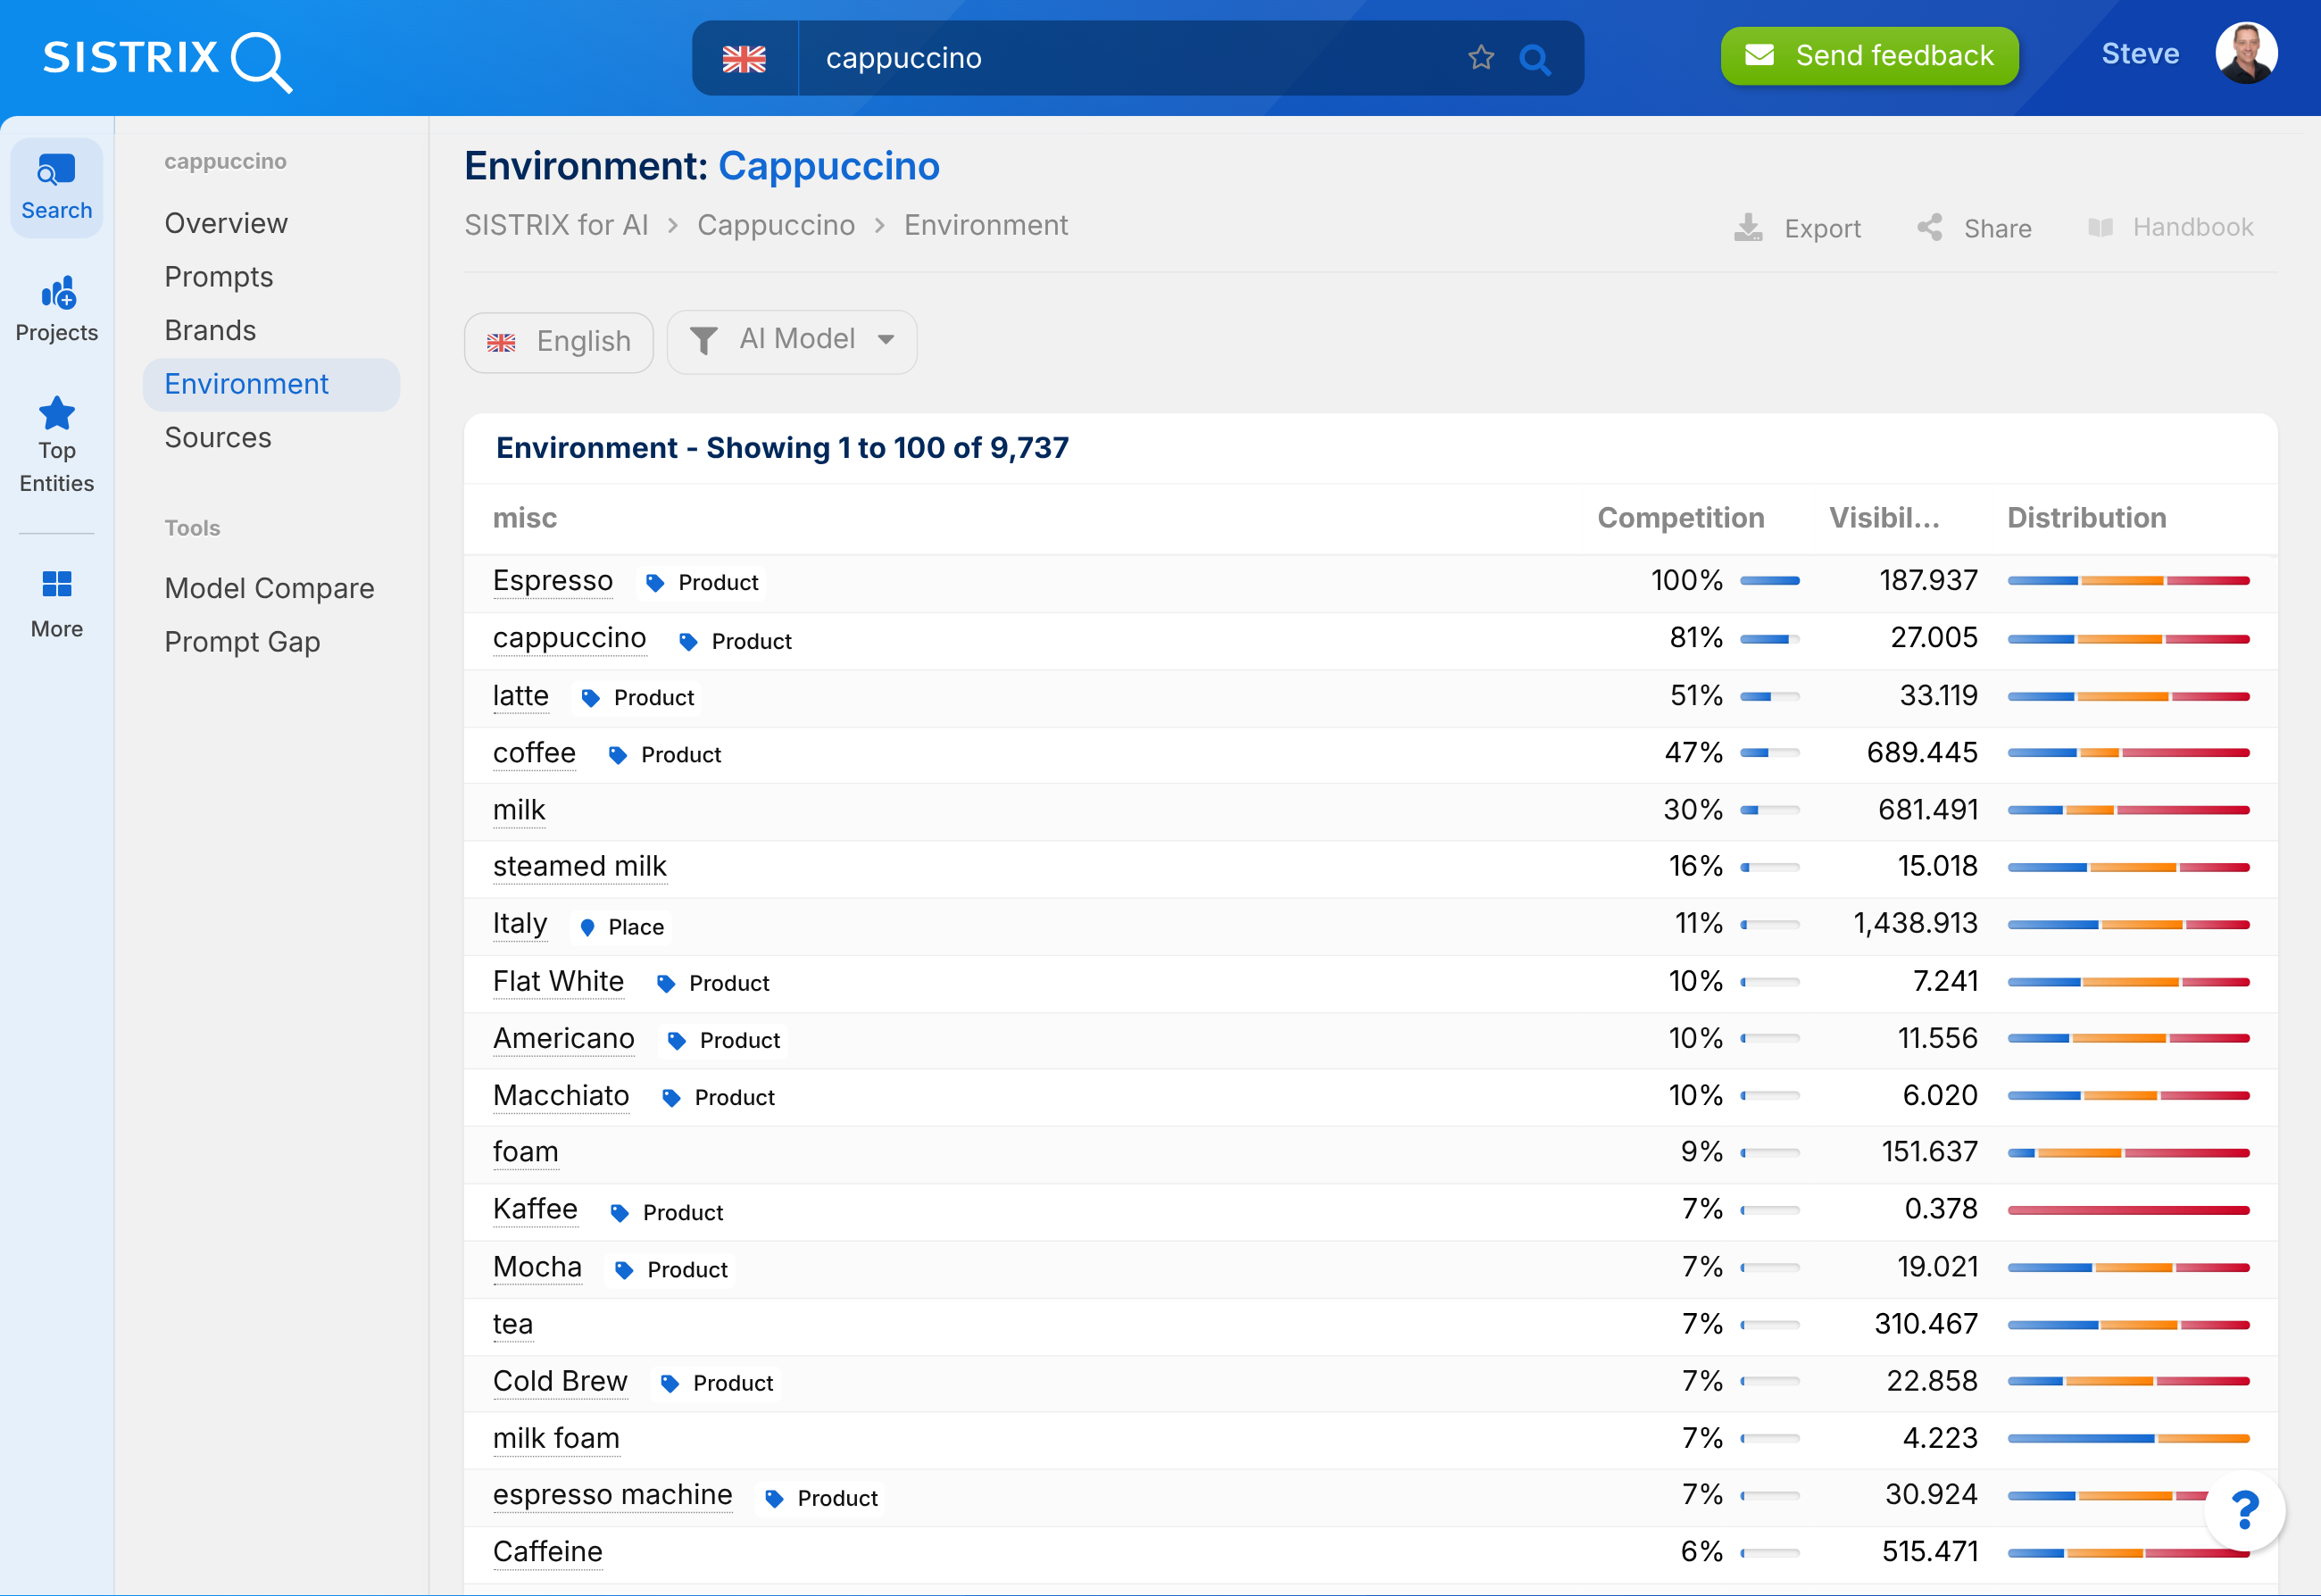This screenshot has height=1596, width=2321.
Task: Open the Handbook book icon
Action: tap(2100, 228)
